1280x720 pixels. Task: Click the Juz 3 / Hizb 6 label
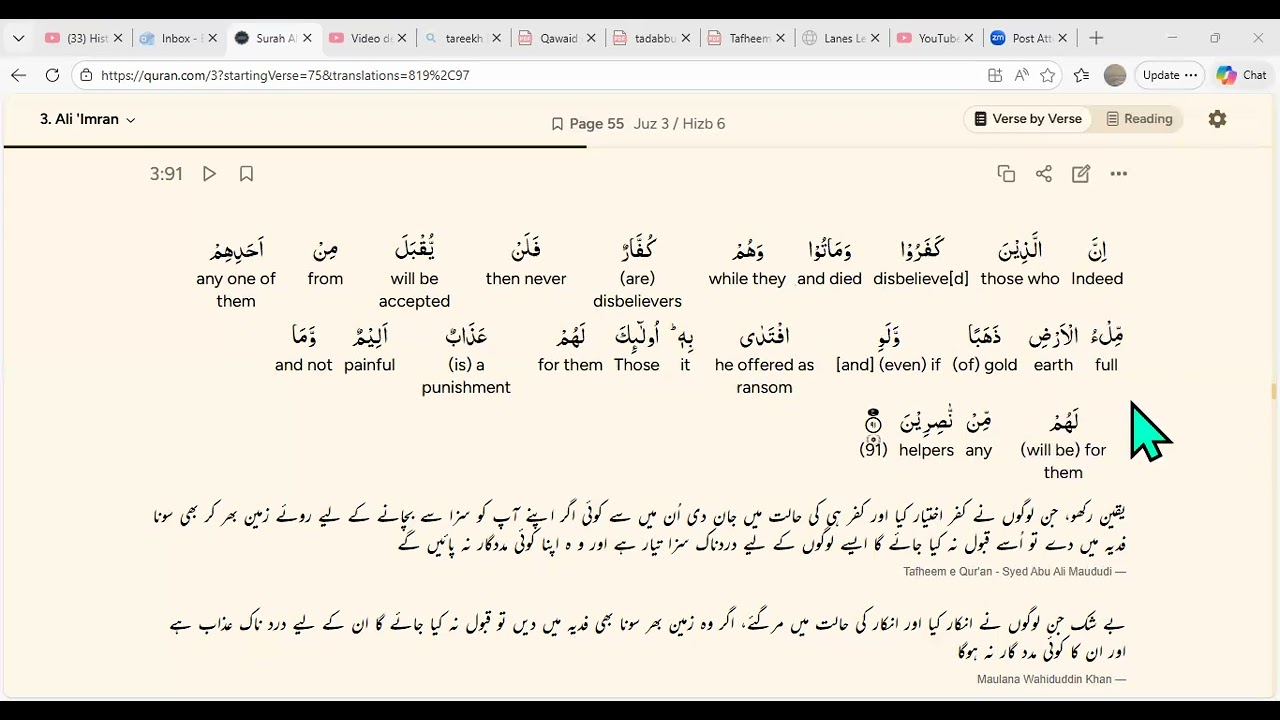pos(679,124)
